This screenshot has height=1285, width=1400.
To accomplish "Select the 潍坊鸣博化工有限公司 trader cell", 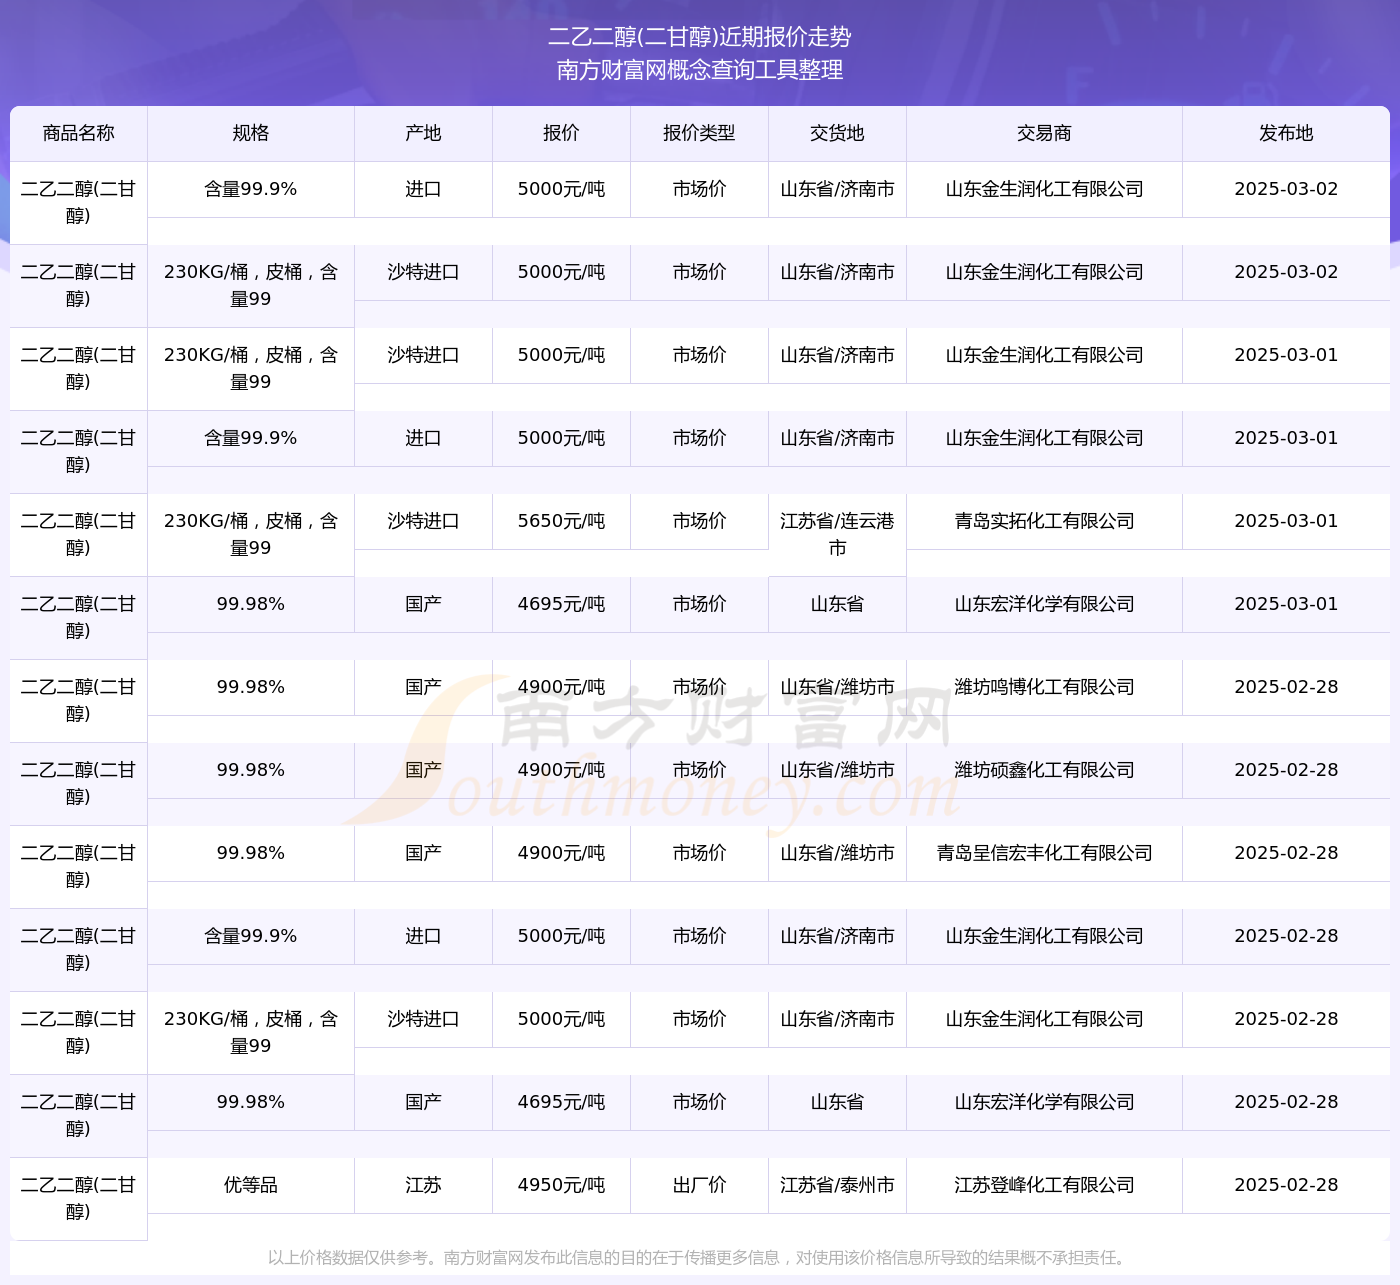I will click(1044, 687).
